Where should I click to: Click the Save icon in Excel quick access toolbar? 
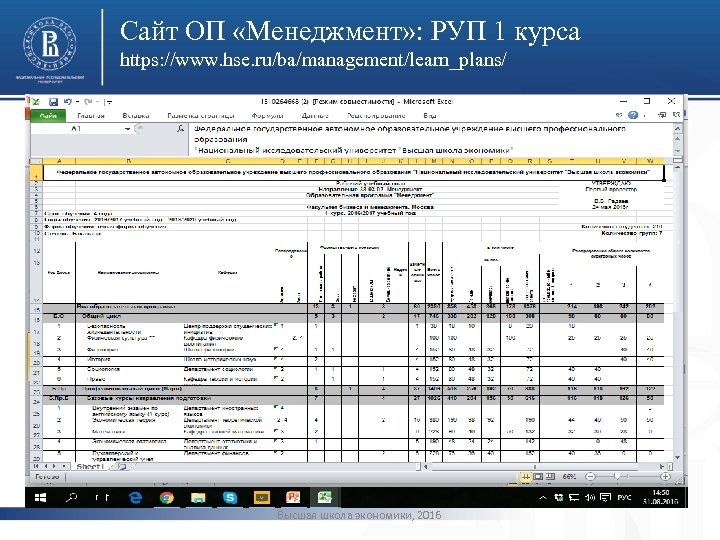tap(53, 102)
